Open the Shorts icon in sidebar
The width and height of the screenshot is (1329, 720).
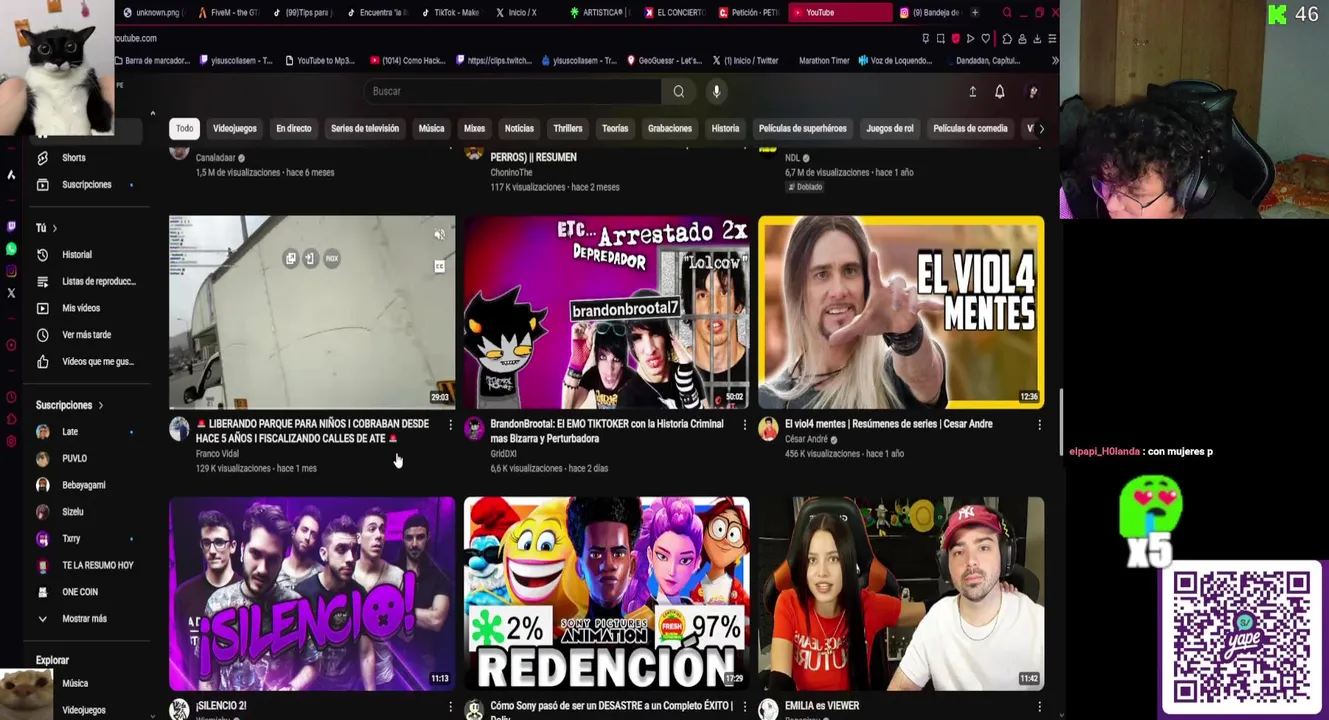point(42,158)
